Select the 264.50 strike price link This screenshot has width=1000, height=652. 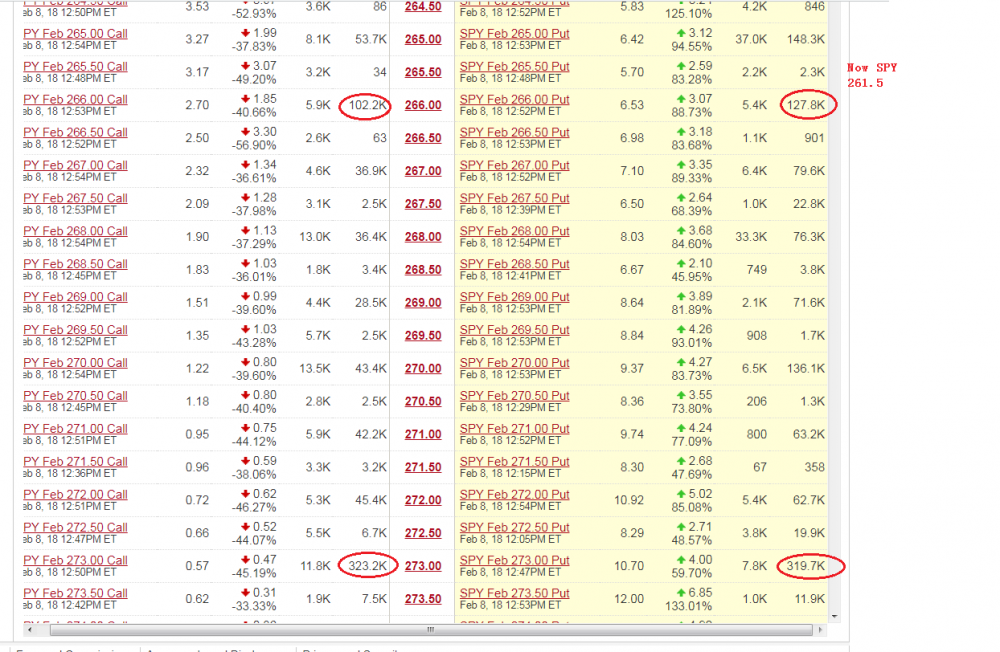click(x=423, y=6)
